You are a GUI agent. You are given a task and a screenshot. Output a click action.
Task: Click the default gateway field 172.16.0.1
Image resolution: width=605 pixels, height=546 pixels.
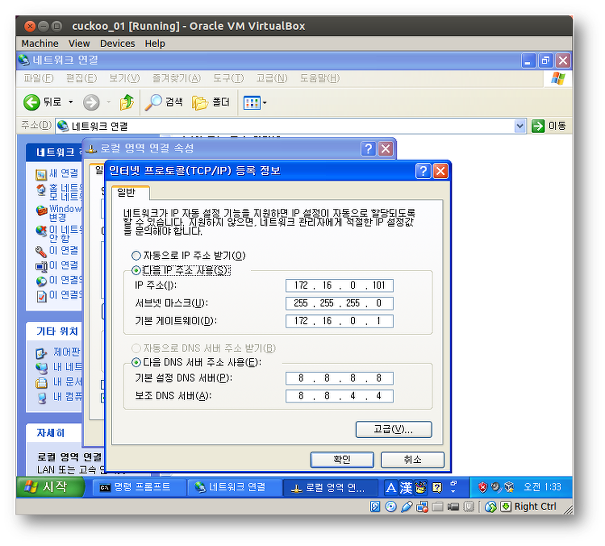(x=339, y=321)
